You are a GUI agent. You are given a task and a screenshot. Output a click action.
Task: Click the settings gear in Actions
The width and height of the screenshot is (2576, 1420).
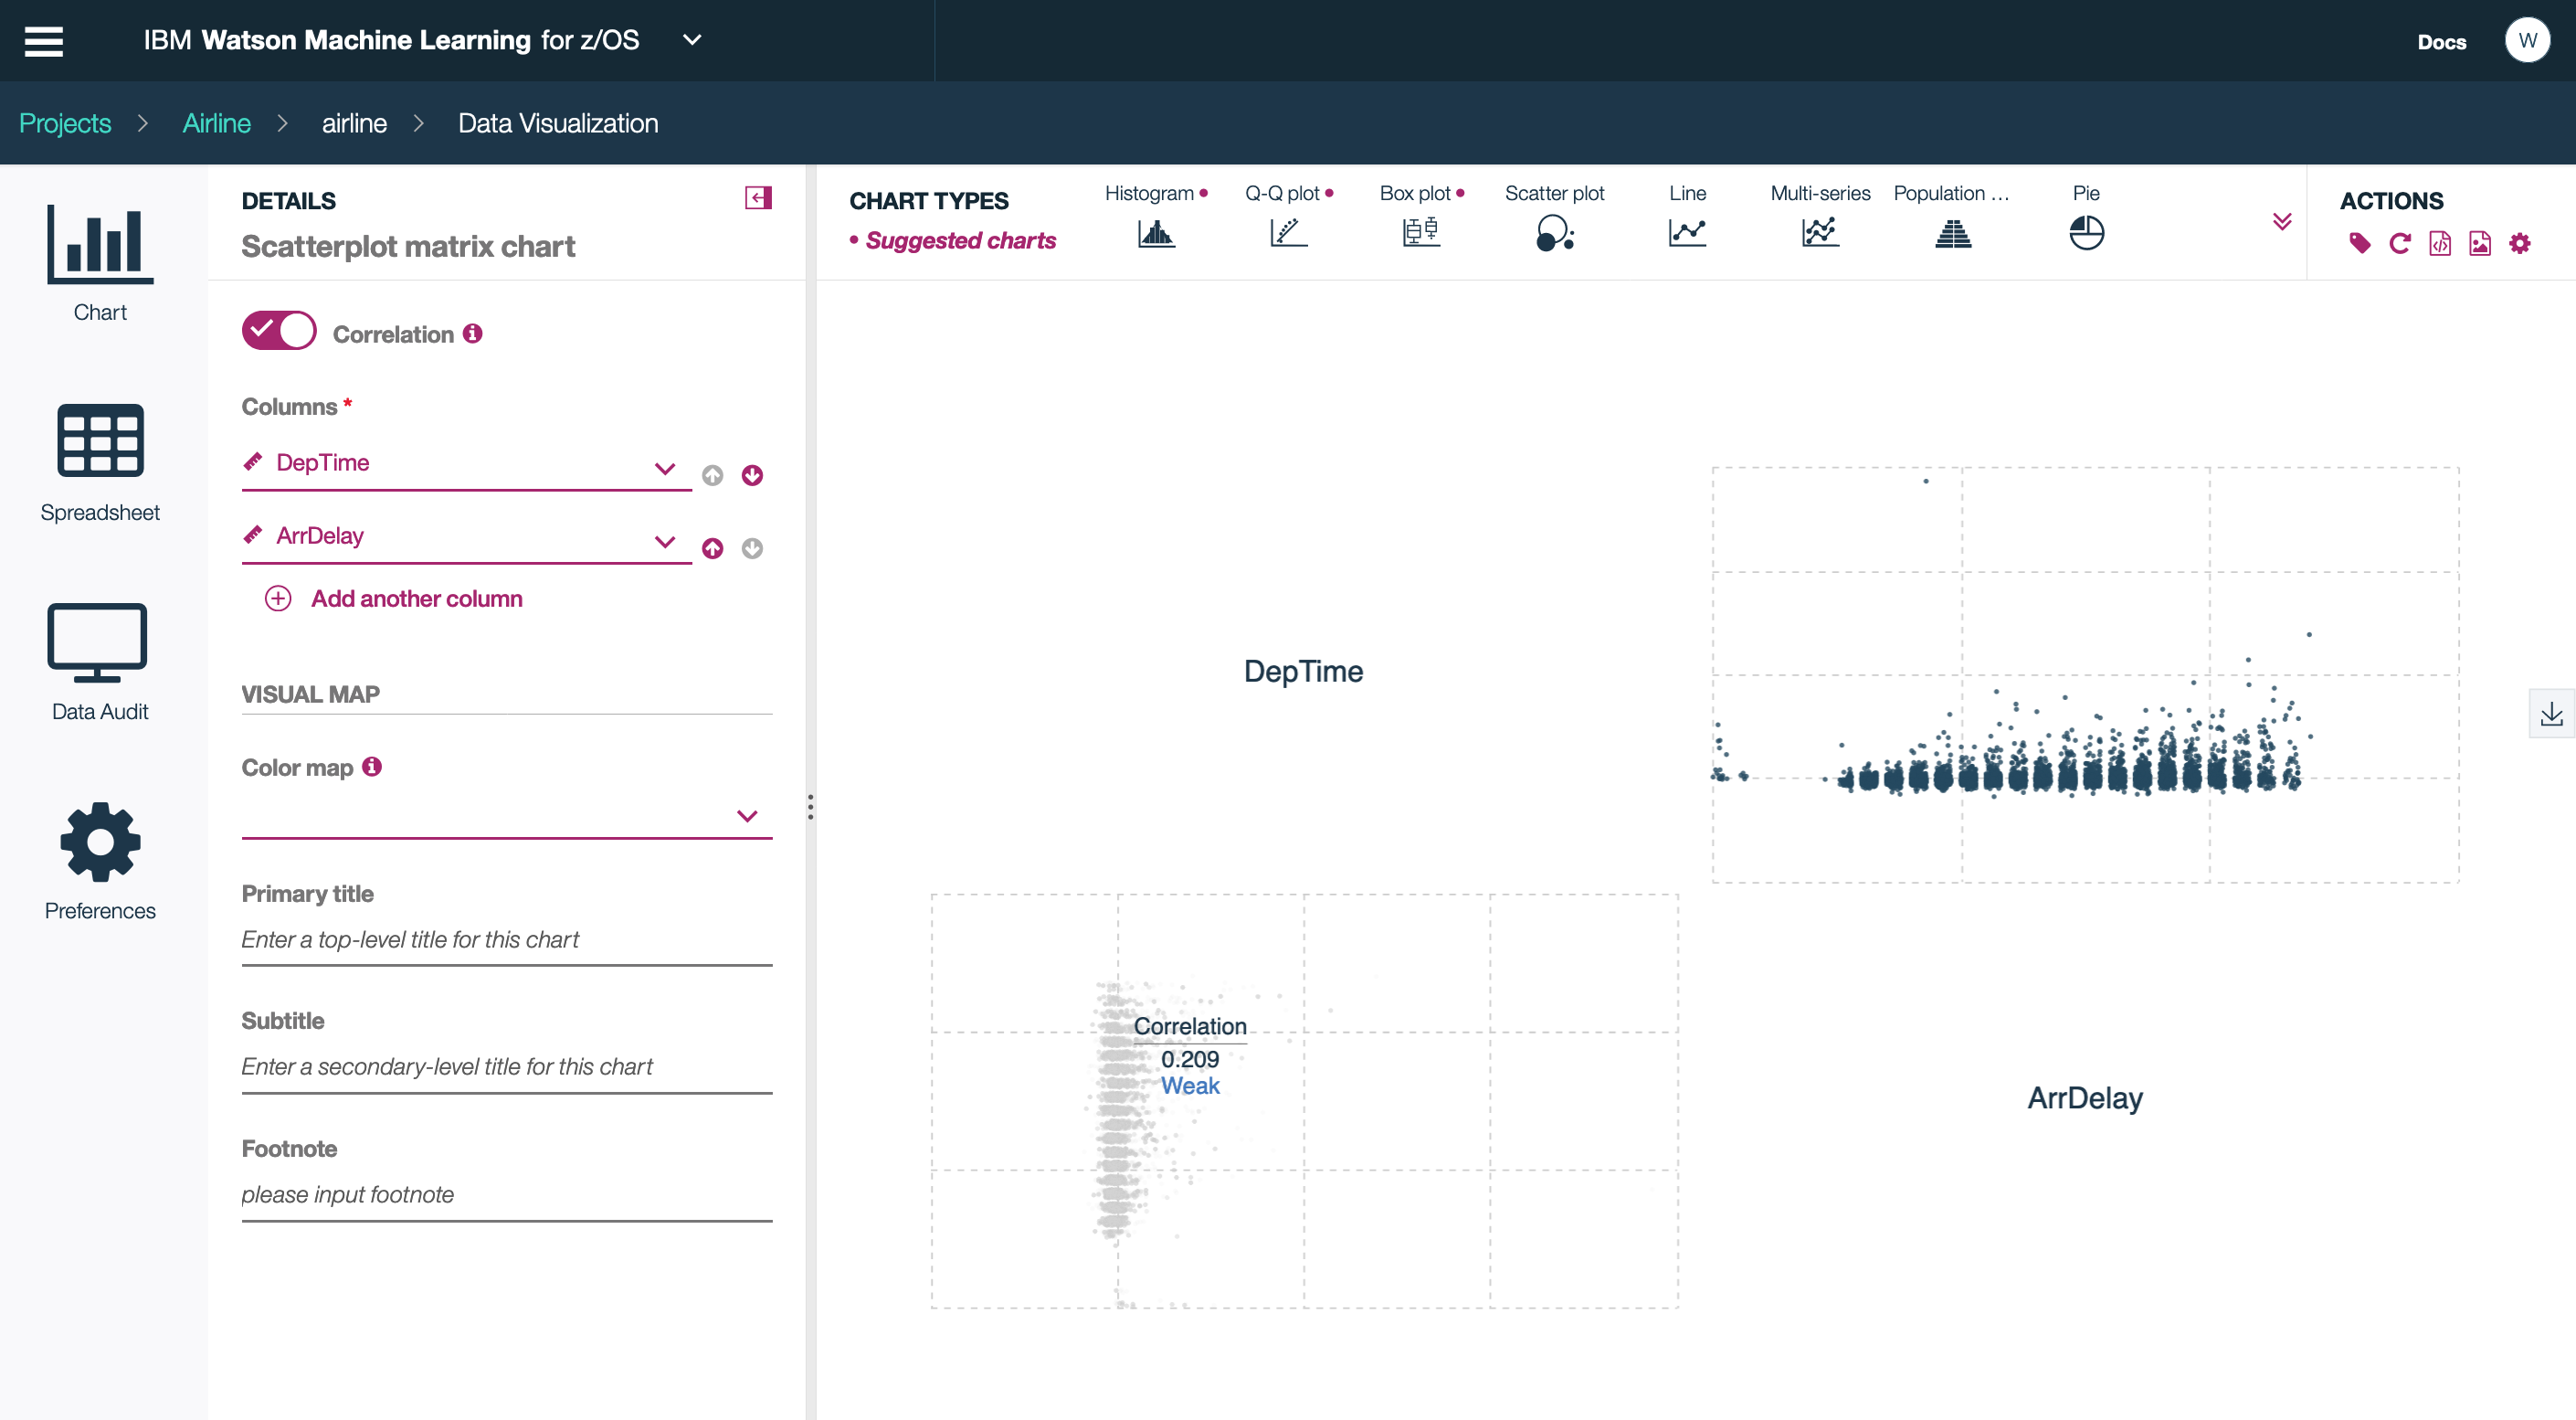click(2518, 243)
